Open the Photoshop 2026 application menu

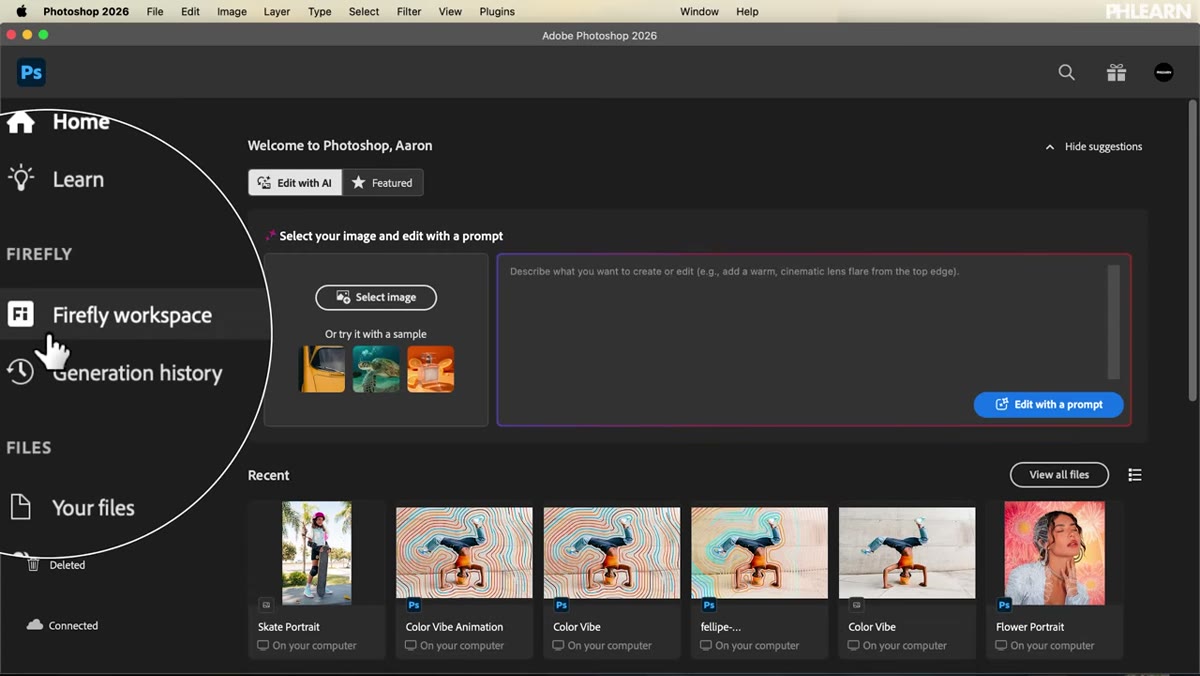tap(87, 12)
